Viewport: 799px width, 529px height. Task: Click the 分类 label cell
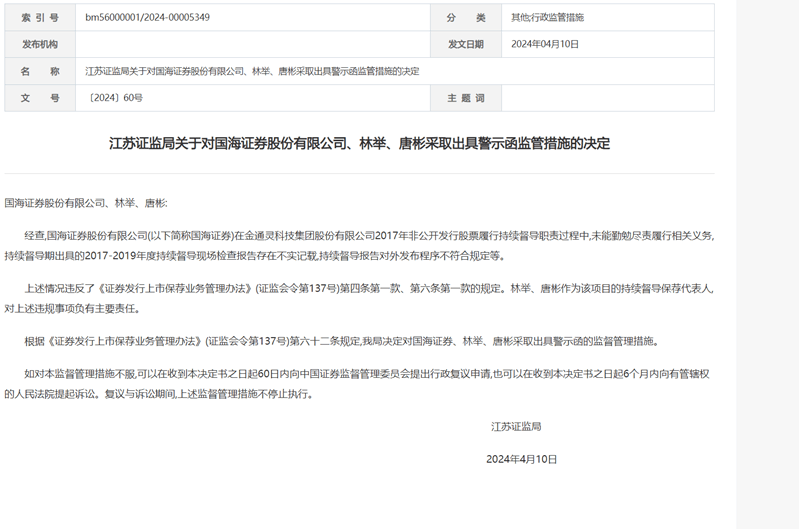(x=466, y=17)
